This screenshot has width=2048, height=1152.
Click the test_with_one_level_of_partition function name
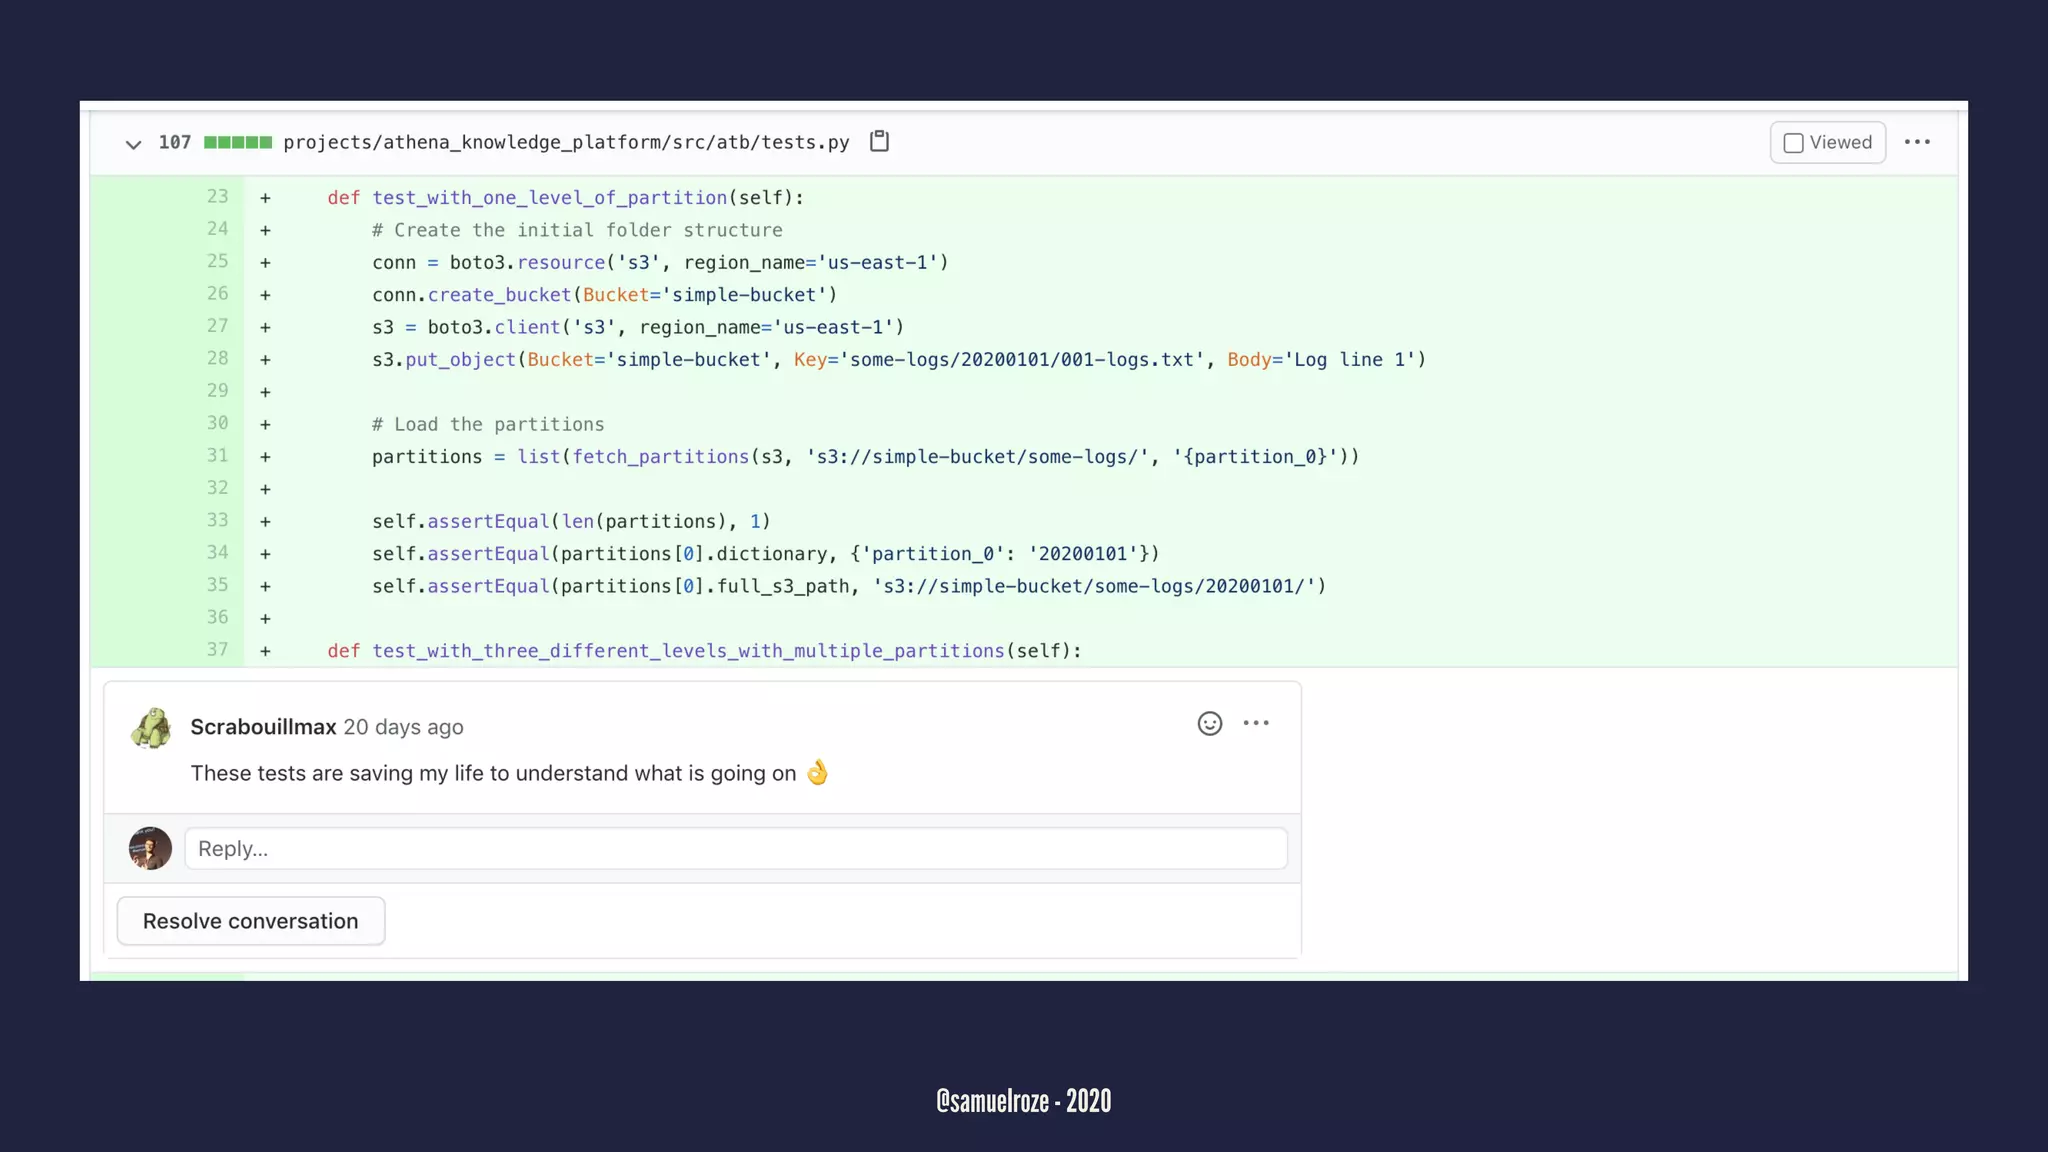click(549, 198)
